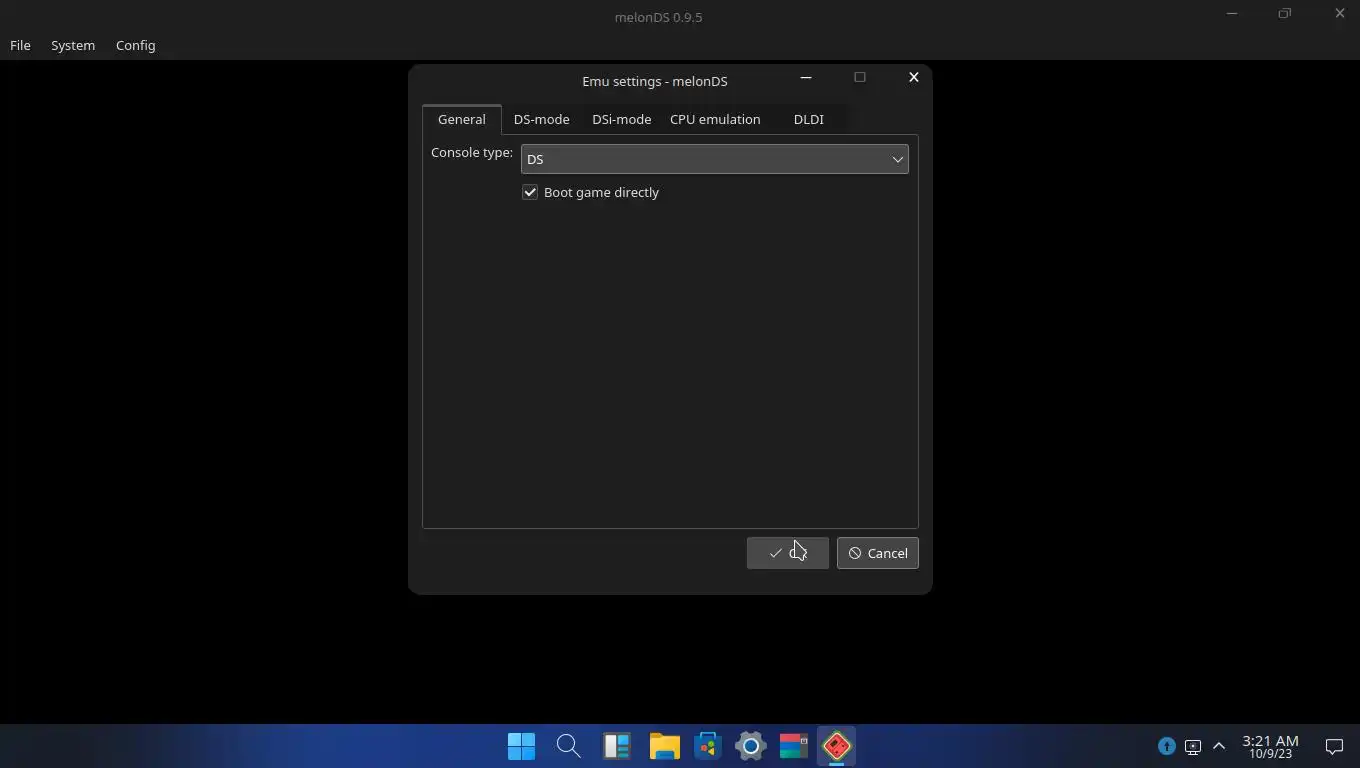
Task: Cancel the Emu settings dialog
Action: point(877,553)
